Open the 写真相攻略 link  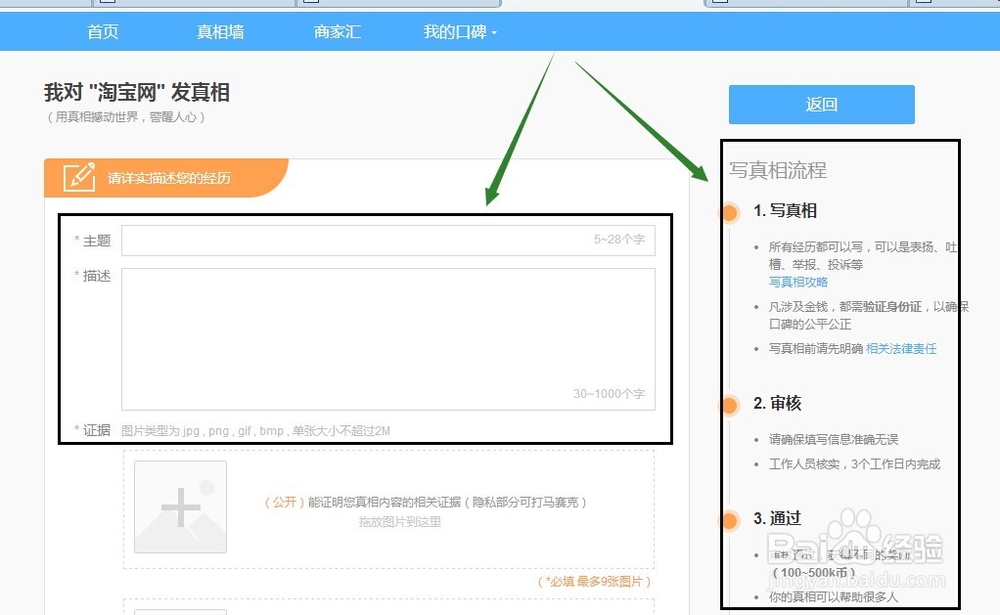click(x=798, y=283)
